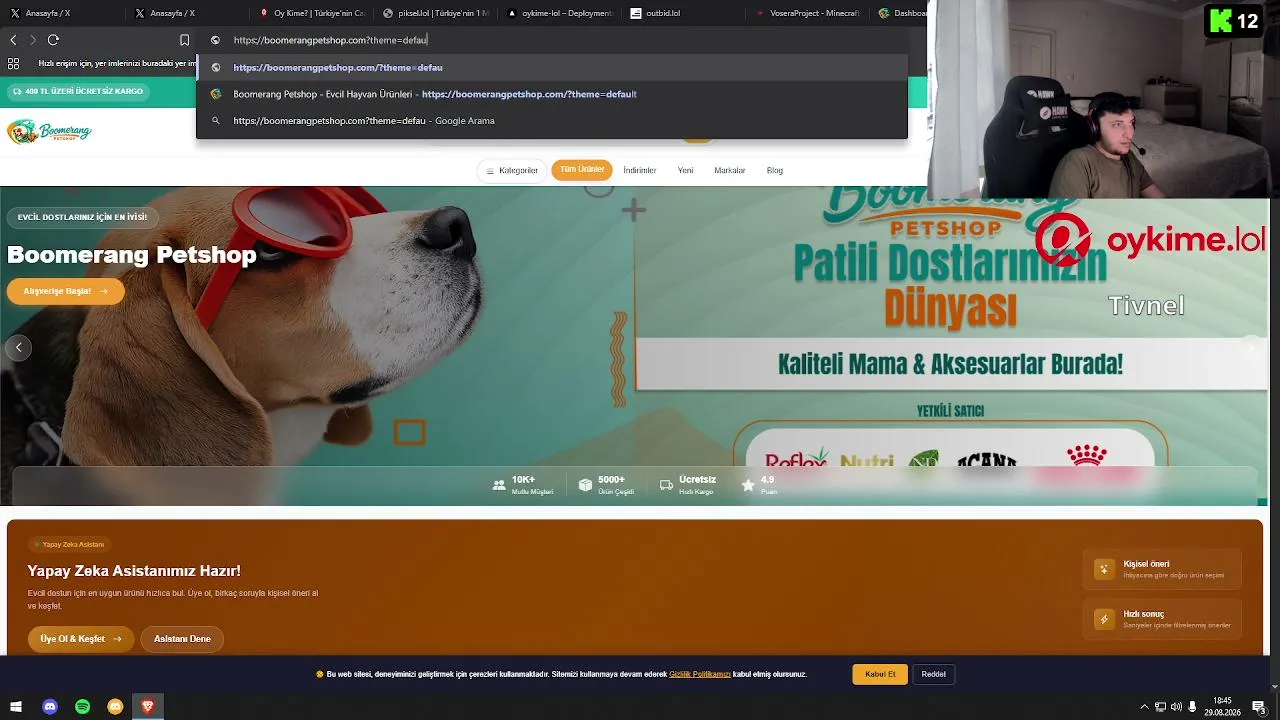Click the product box icon in stats bar
This screenshot has height=720, width=1280.
pyautogui.click(x=585, y=485)
